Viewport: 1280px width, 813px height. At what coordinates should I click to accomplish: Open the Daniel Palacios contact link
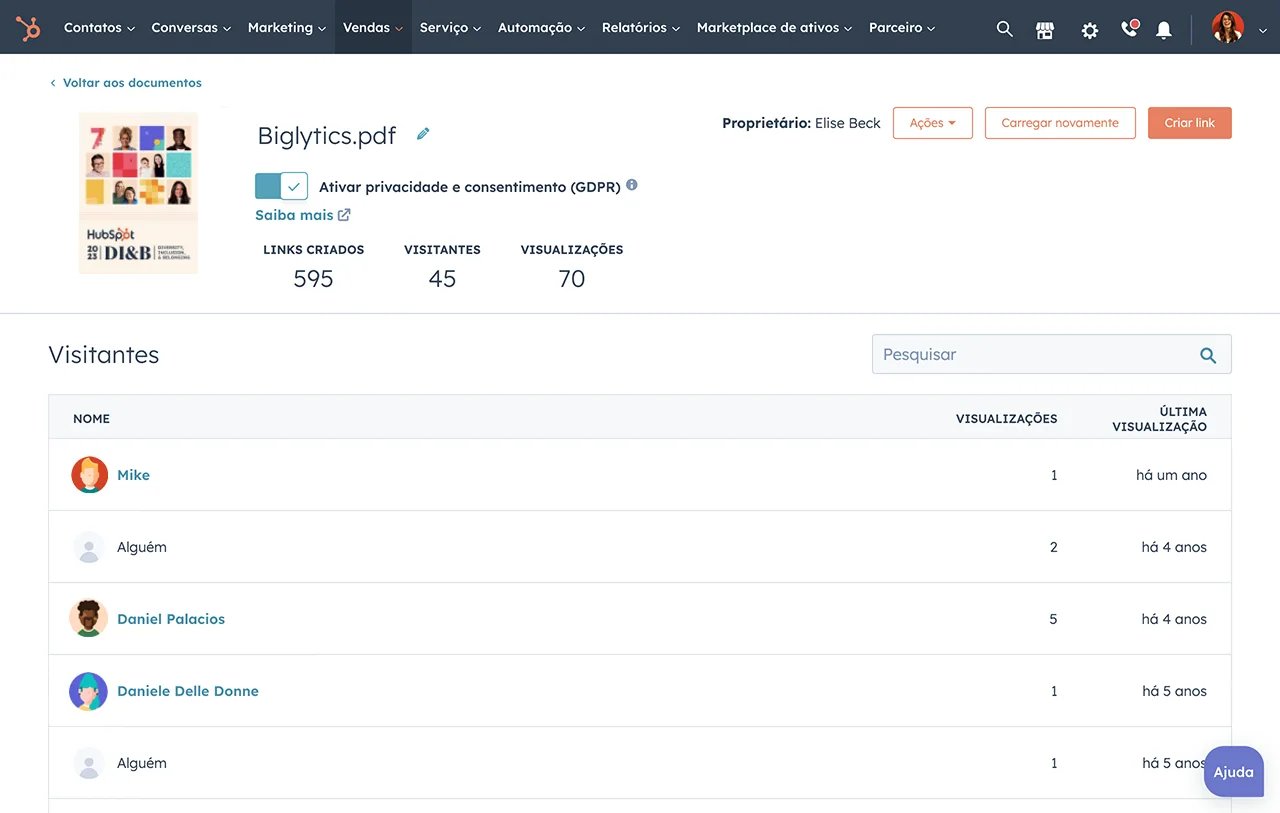pos(171,618)
